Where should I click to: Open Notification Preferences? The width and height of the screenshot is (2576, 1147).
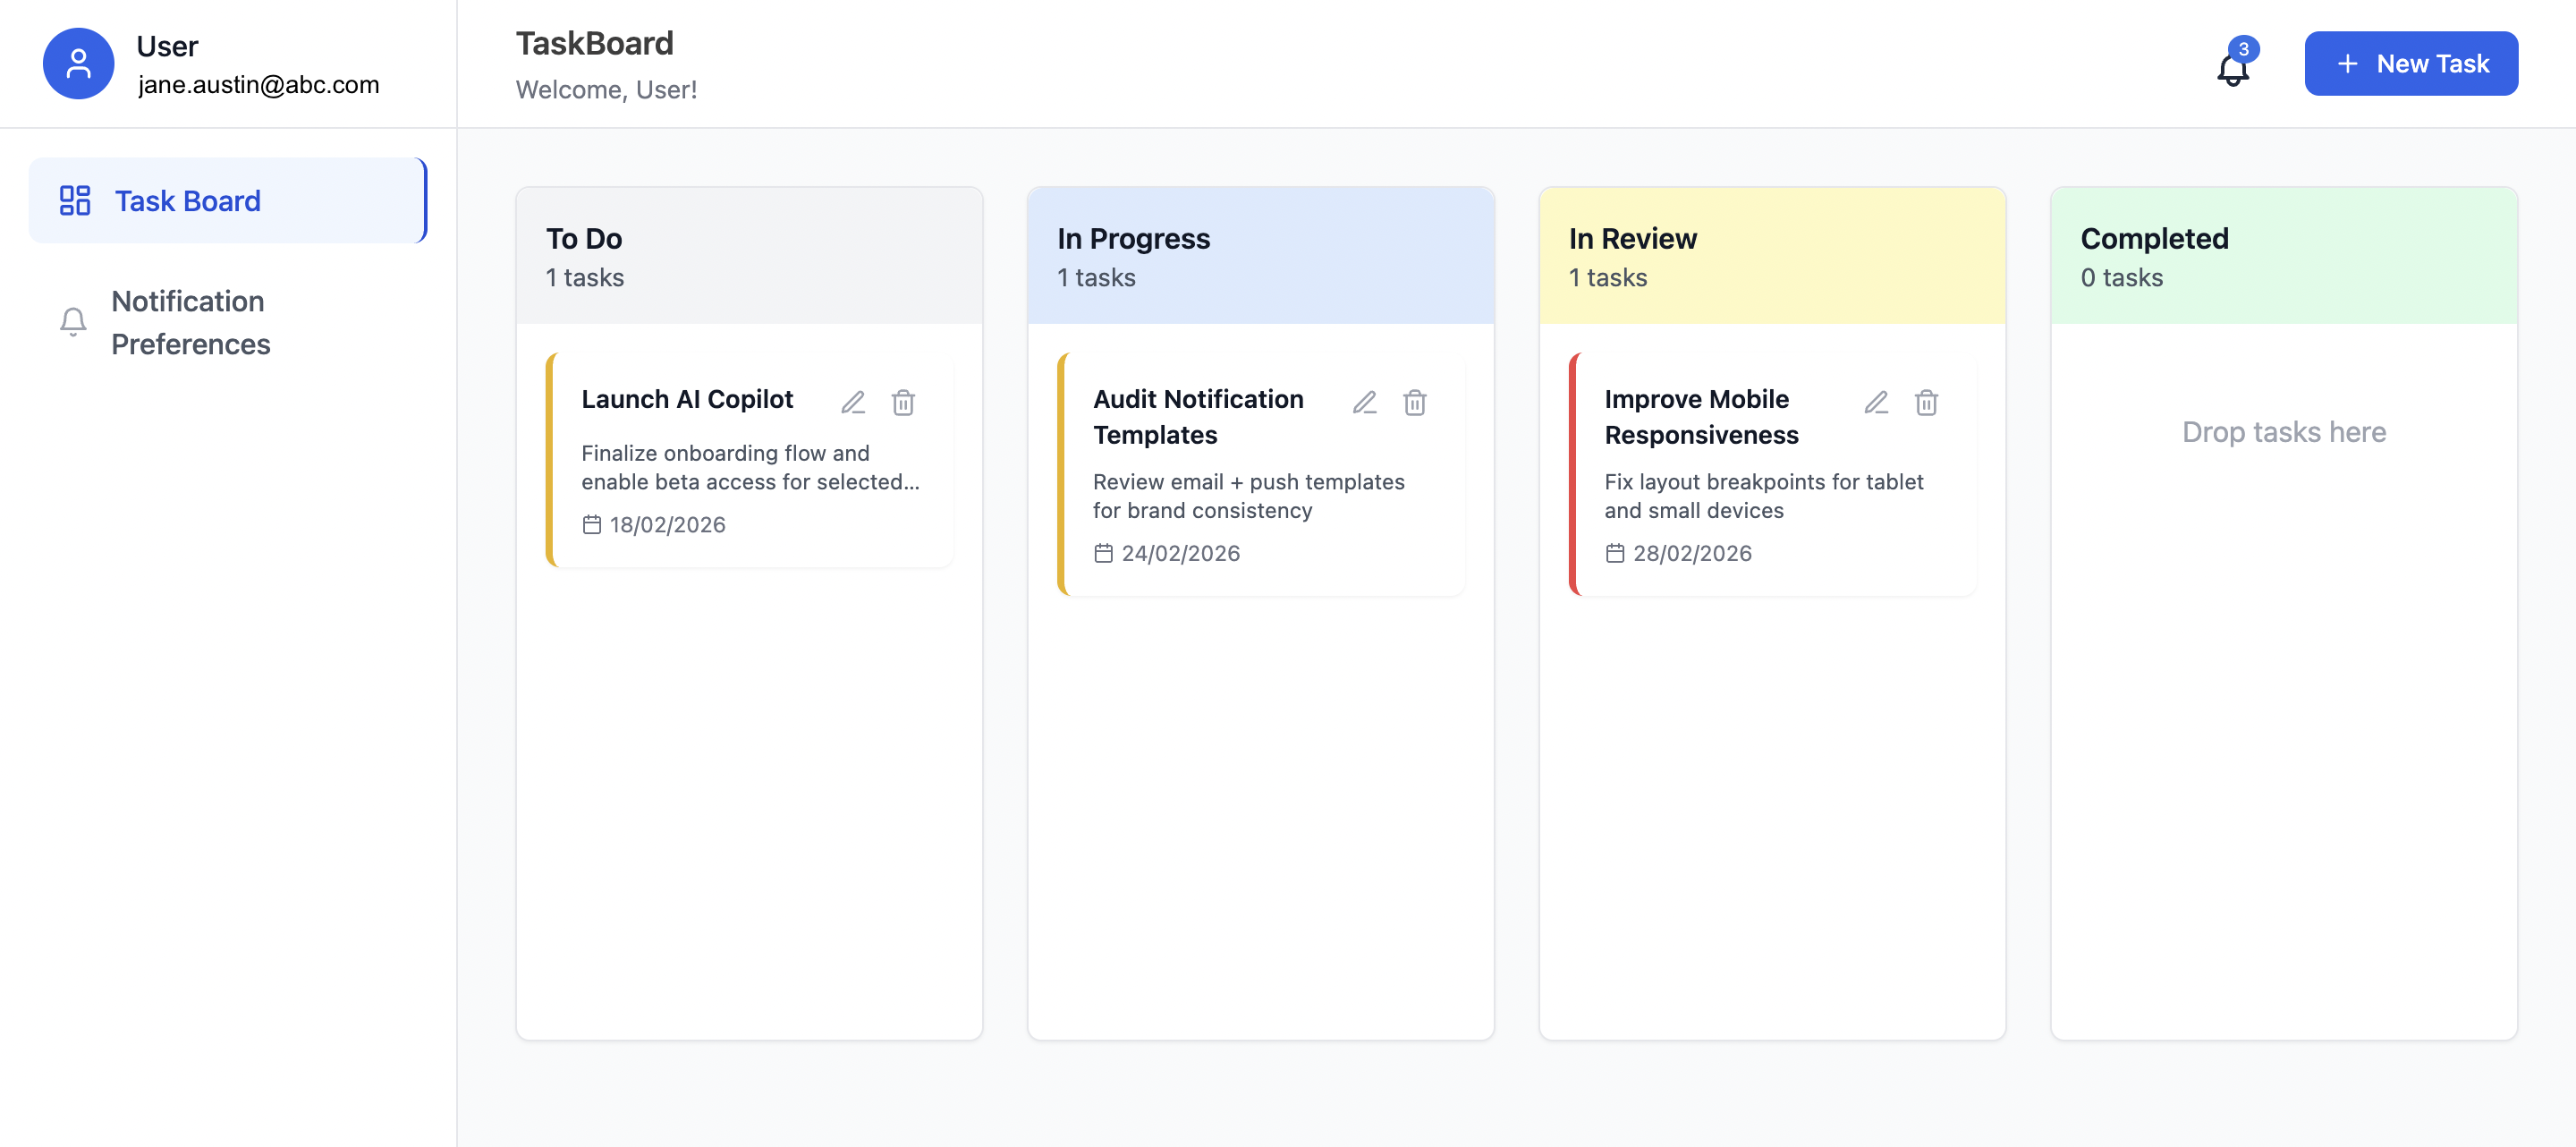point(191,322)
